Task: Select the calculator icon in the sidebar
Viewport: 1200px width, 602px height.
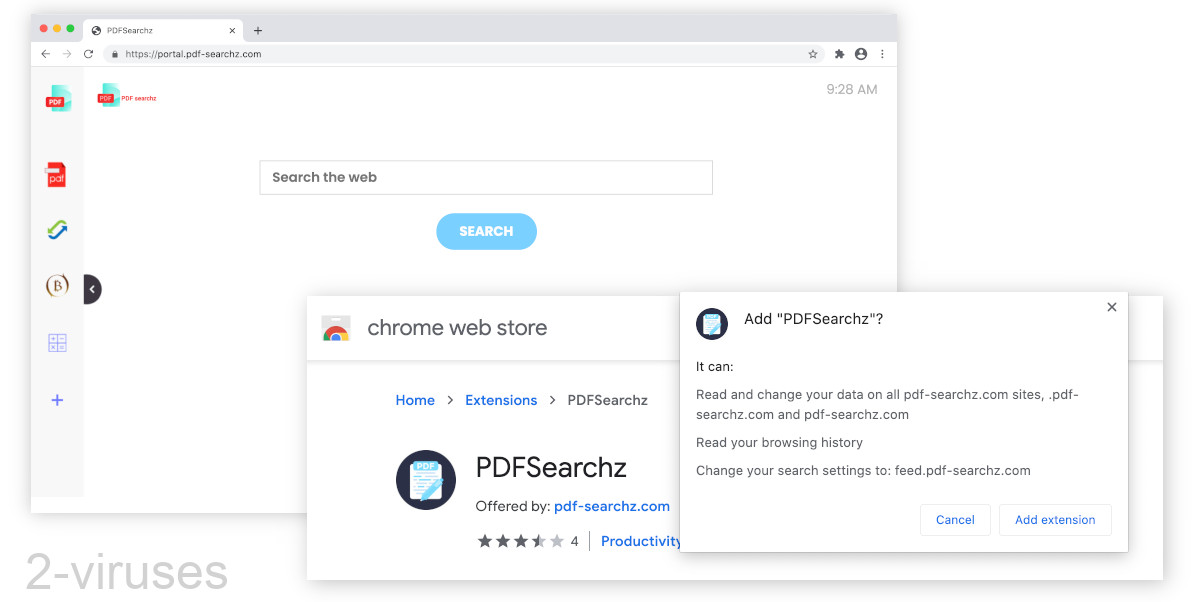Action: coord(57,343)
